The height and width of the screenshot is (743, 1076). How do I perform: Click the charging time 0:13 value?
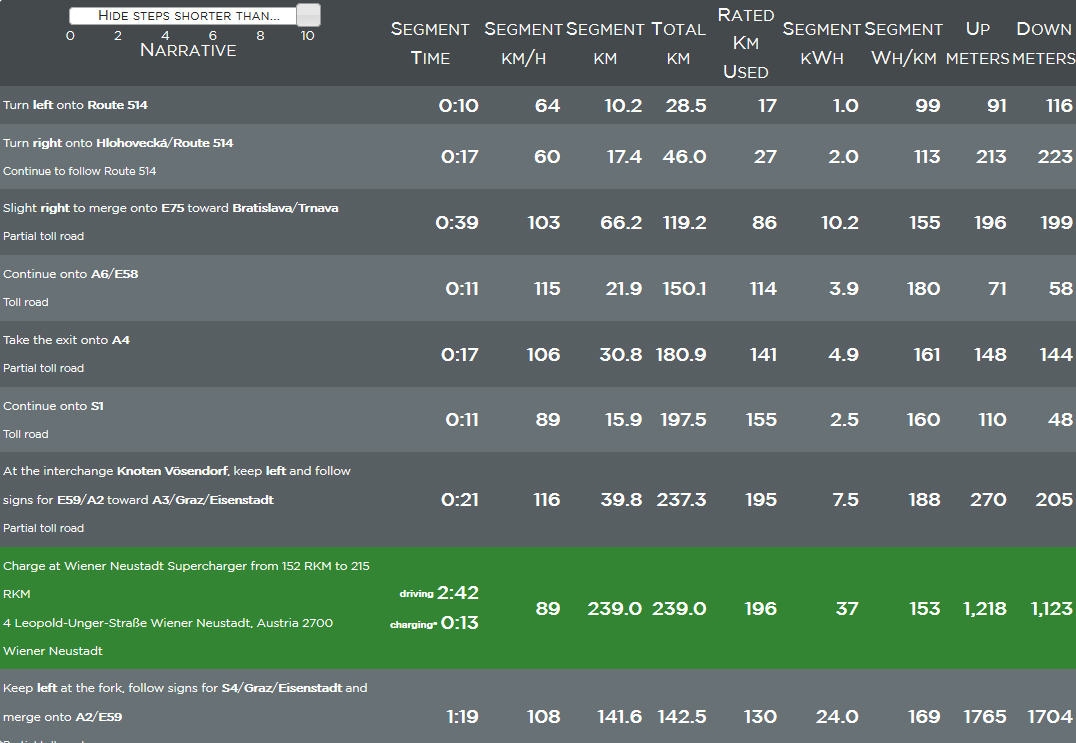pos(460,624)
